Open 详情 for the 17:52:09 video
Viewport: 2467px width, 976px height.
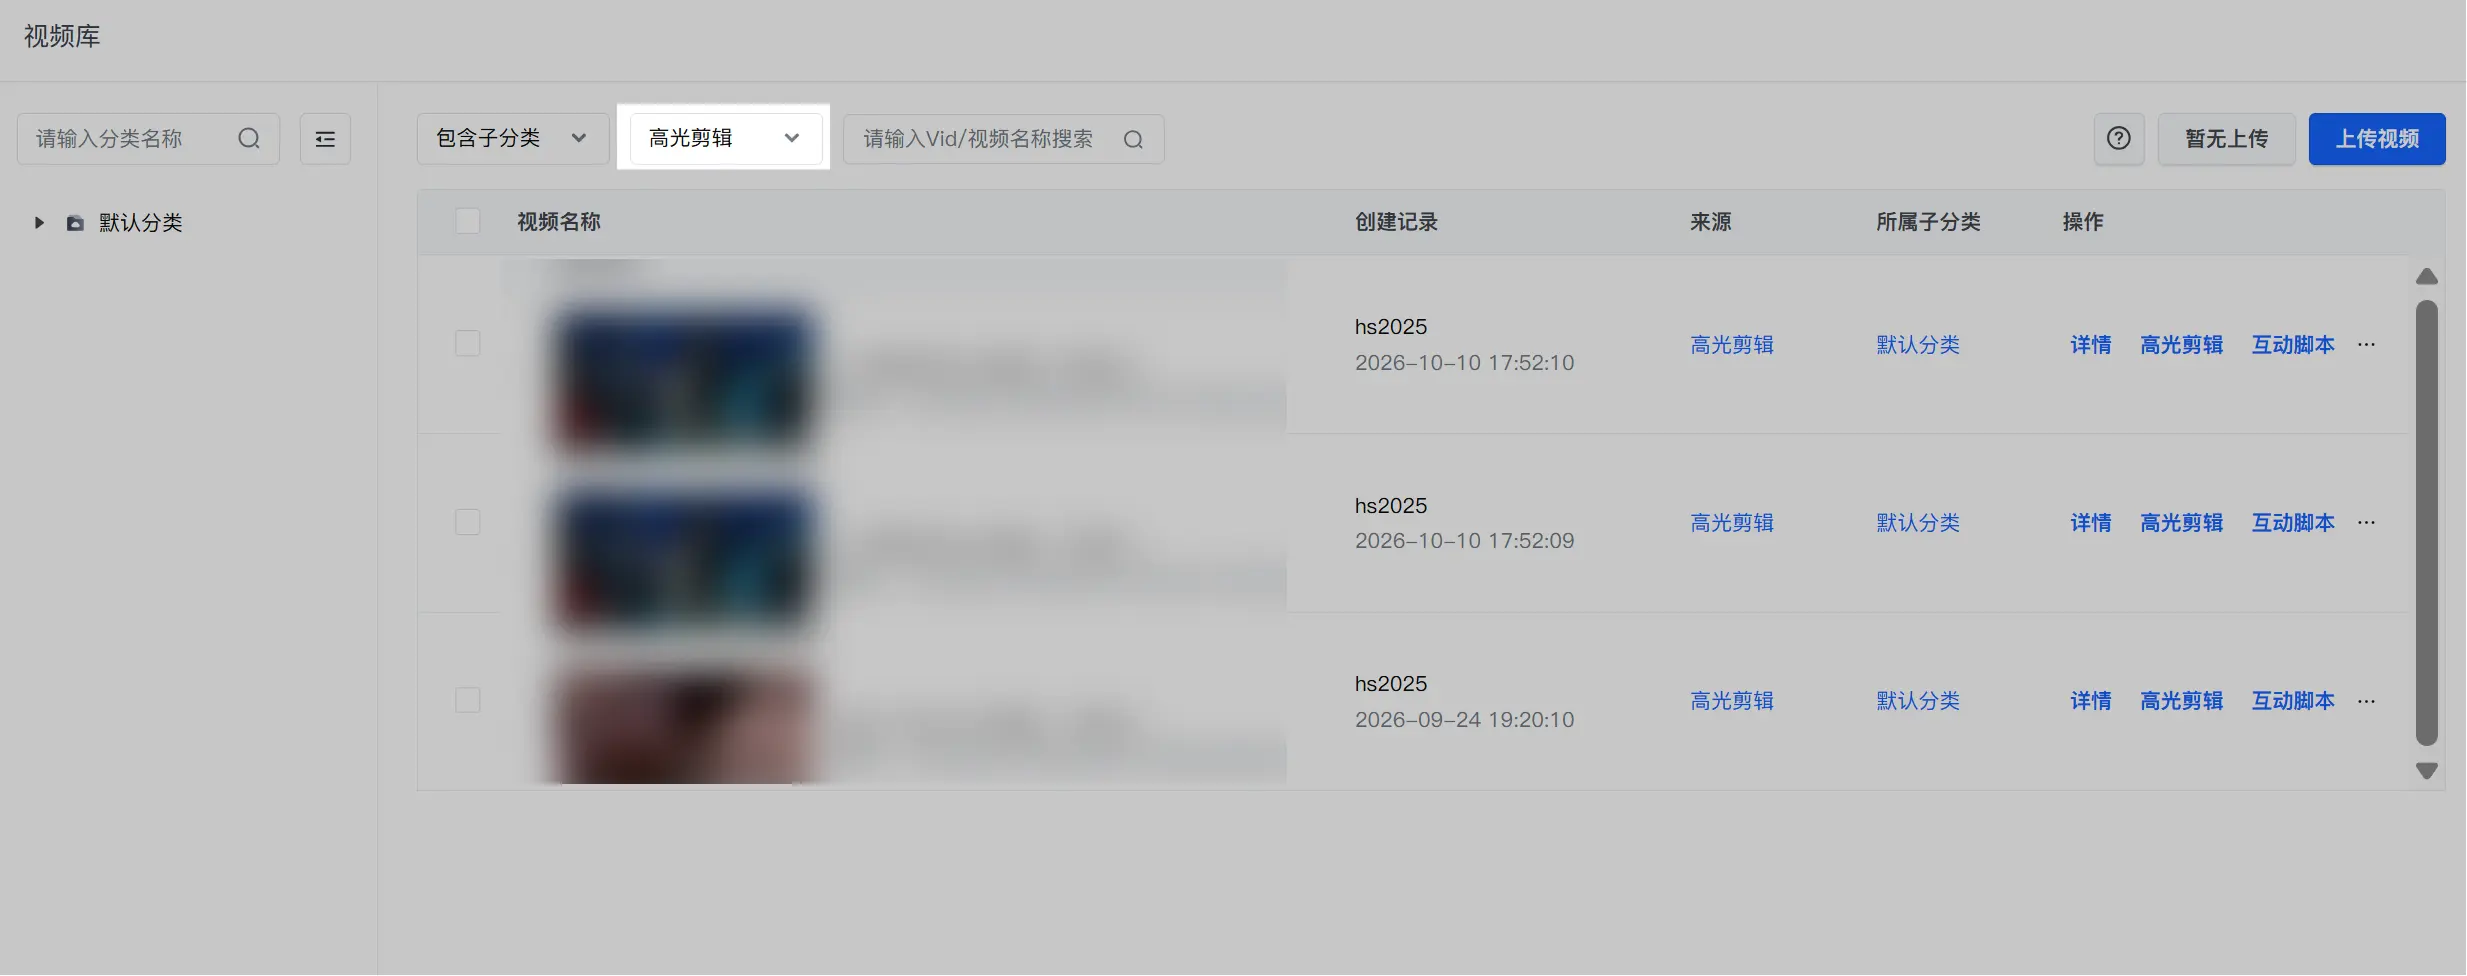pos(2091,523)
